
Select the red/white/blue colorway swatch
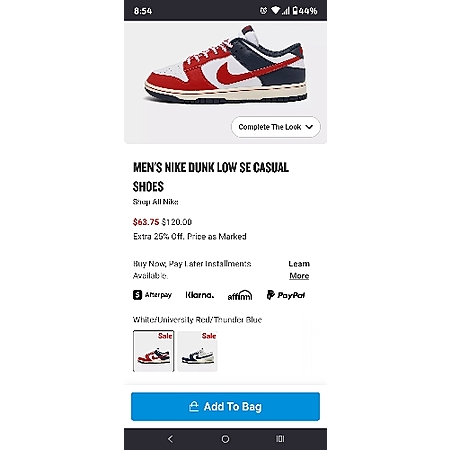[x=153, y=351]
